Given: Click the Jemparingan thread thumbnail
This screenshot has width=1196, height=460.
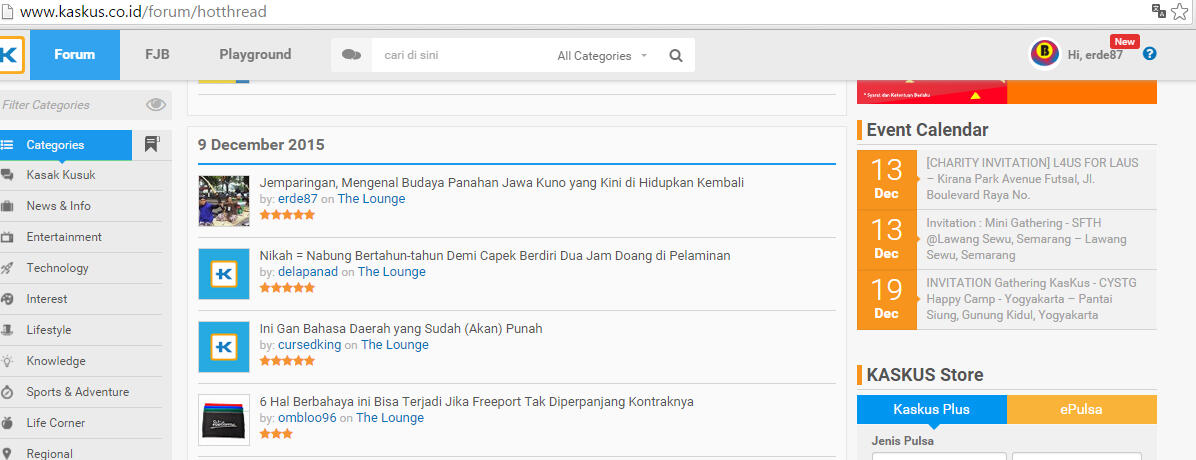Looking at the screenshot, I should (x=223, y=201).
